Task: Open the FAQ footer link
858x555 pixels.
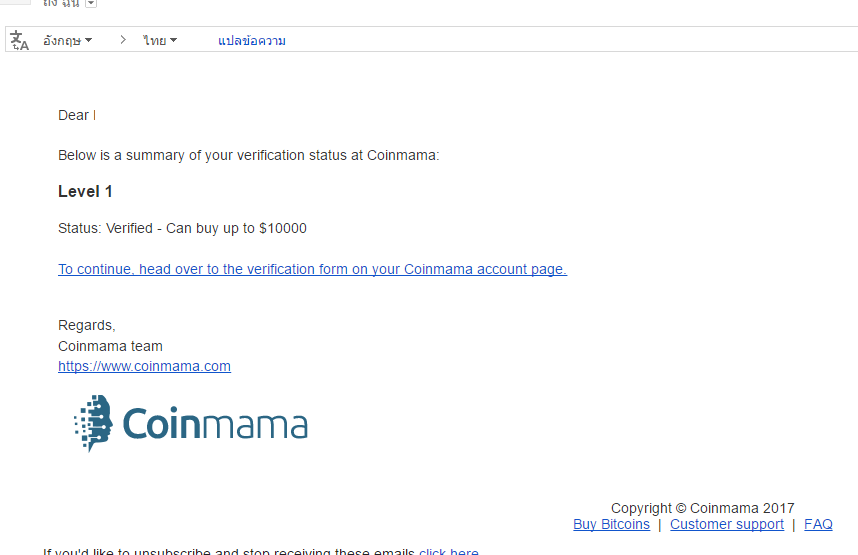Action: click(818, 524)
